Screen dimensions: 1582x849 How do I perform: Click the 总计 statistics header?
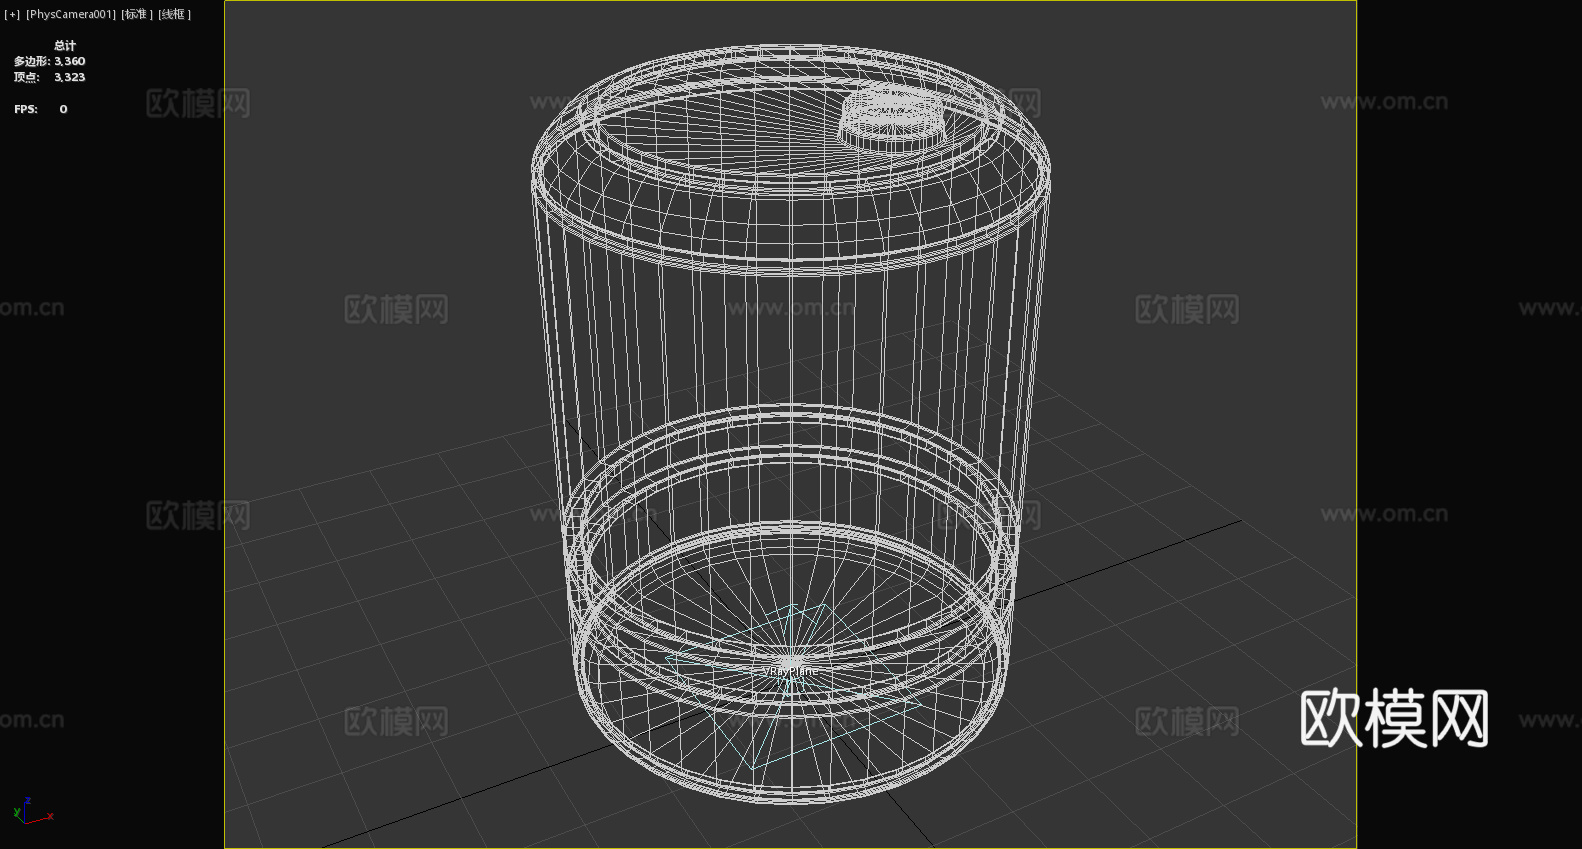[x=65, y=45]
